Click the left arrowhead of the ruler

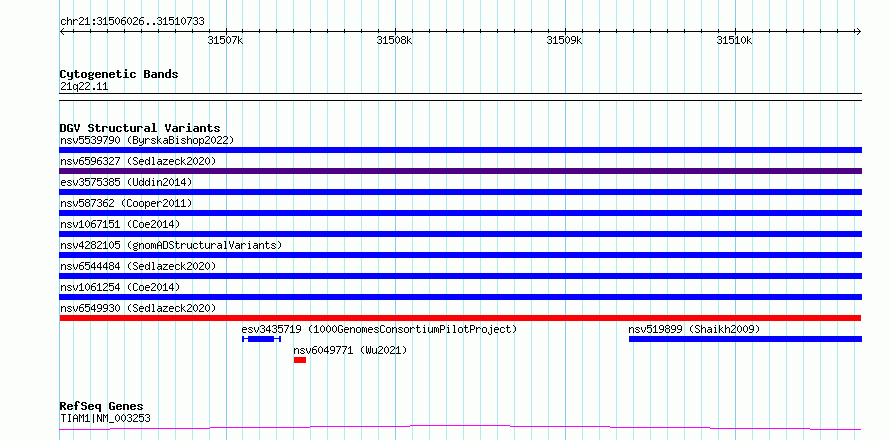click(63, 31)
